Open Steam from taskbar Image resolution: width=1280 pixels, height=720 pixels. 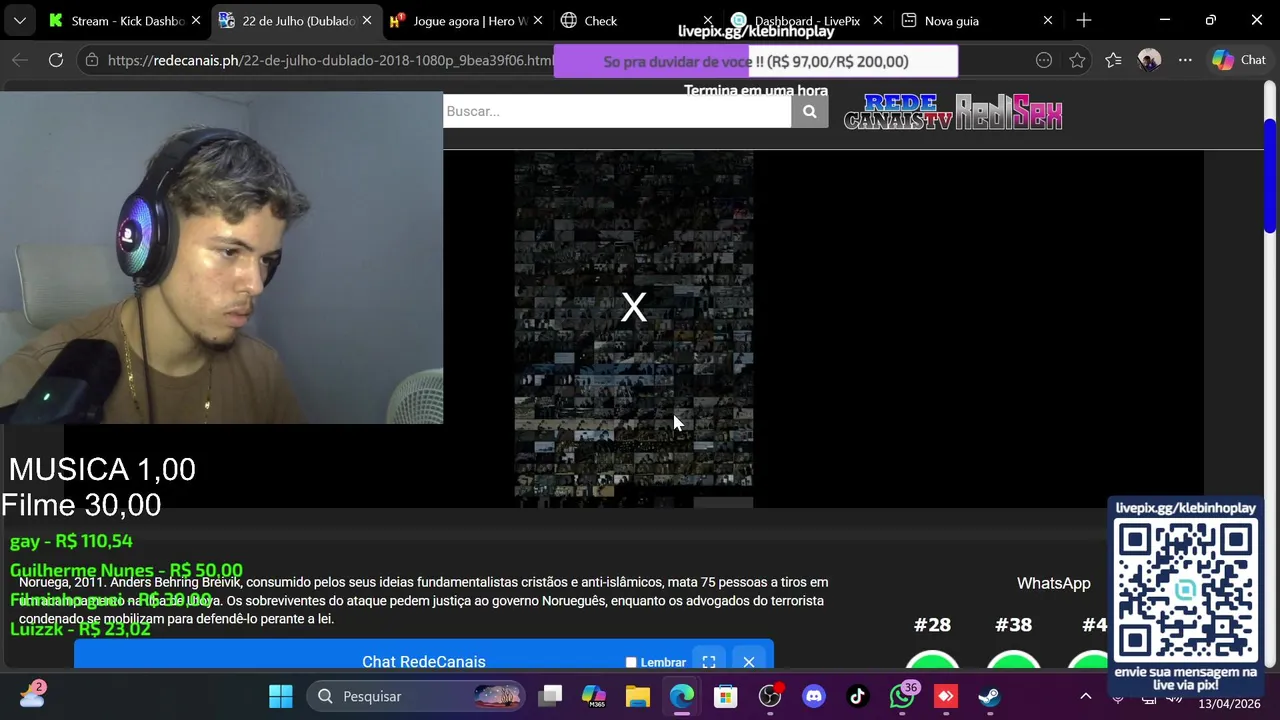tap(990, 696)
